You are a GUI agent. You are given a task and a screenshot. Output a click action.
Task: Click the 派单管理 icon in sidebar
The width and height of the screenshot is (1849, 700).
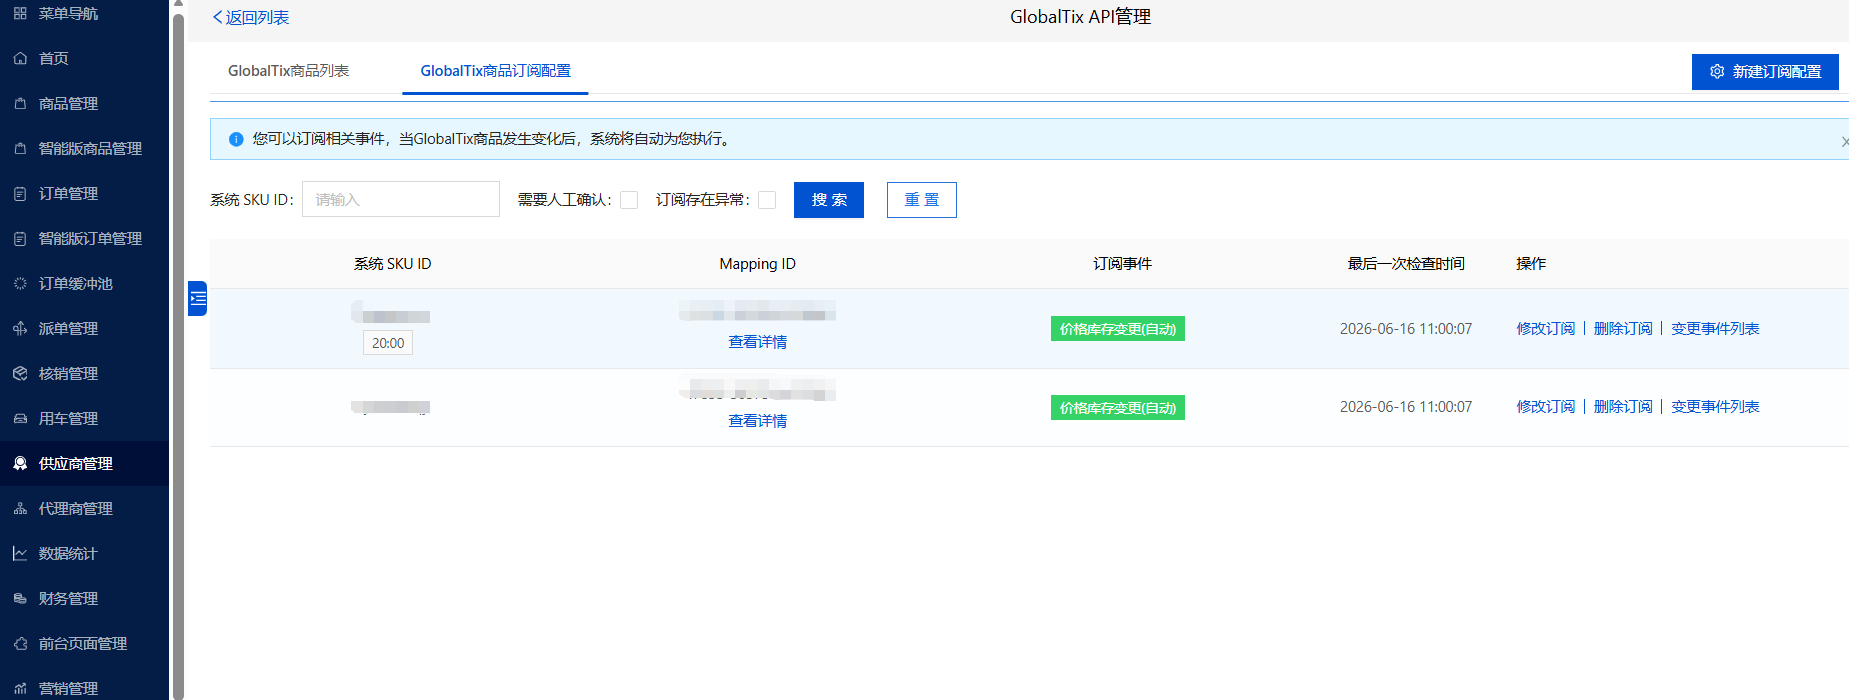coord(20,329)
